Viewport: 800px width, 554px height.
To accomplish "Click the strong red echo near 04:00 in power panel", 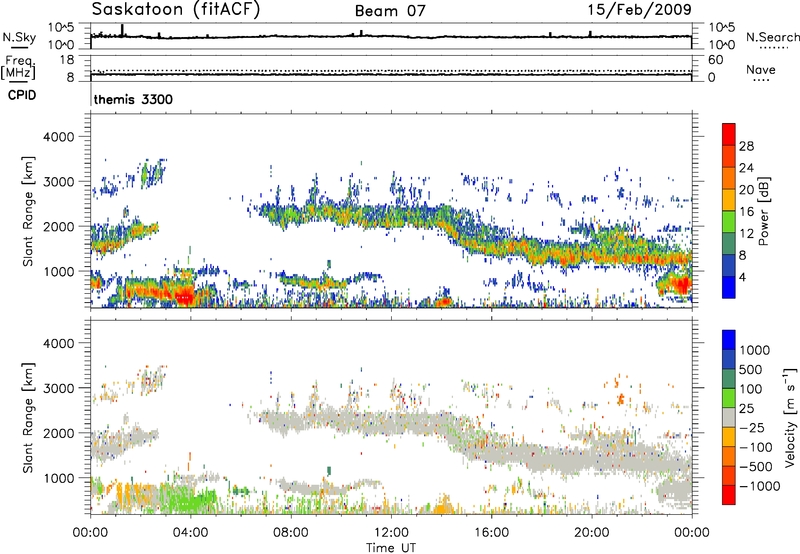I will [185, 296].
